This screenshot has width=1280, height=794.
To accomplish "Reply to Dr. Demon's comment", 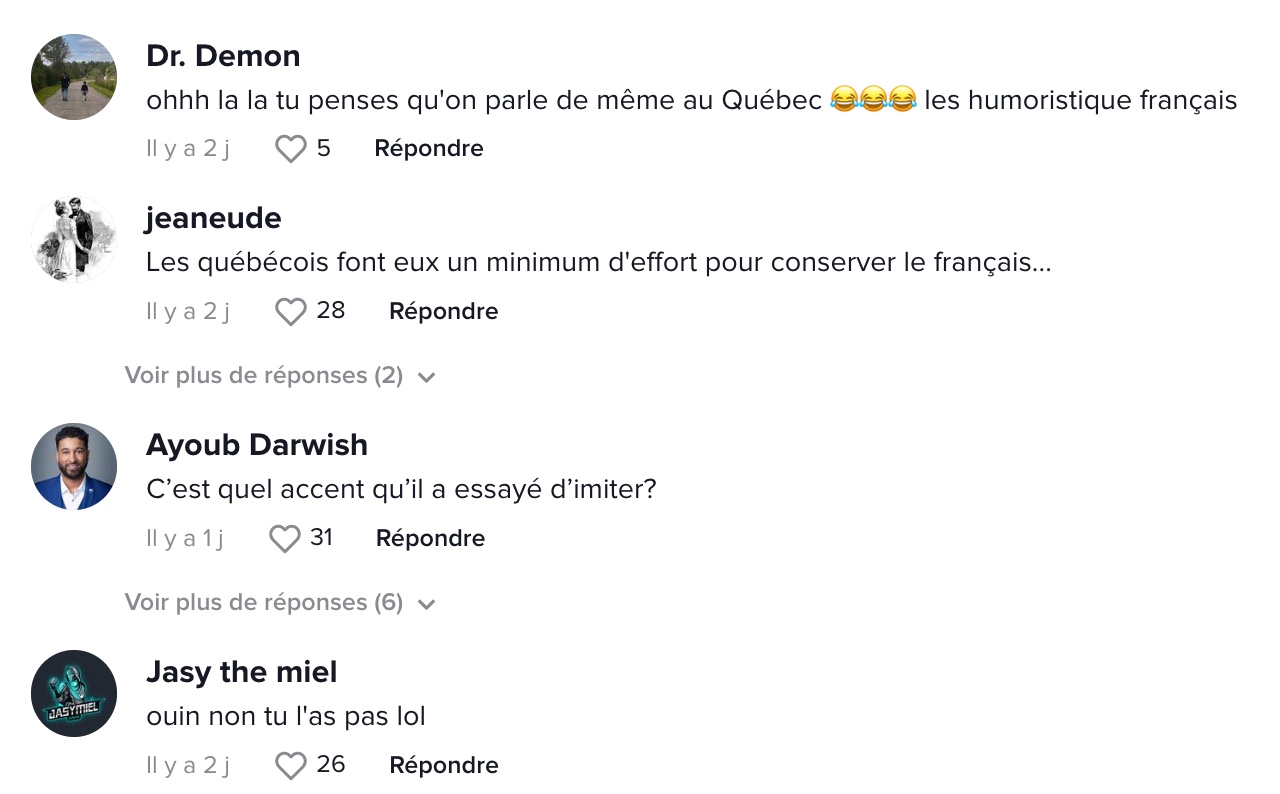I will [429, 149].
